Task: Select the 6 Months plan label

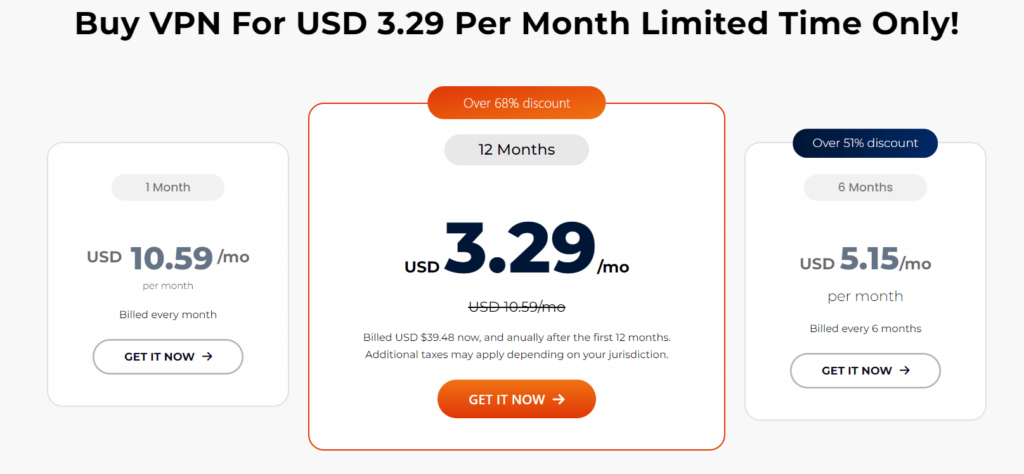Action: pos(865,187)
